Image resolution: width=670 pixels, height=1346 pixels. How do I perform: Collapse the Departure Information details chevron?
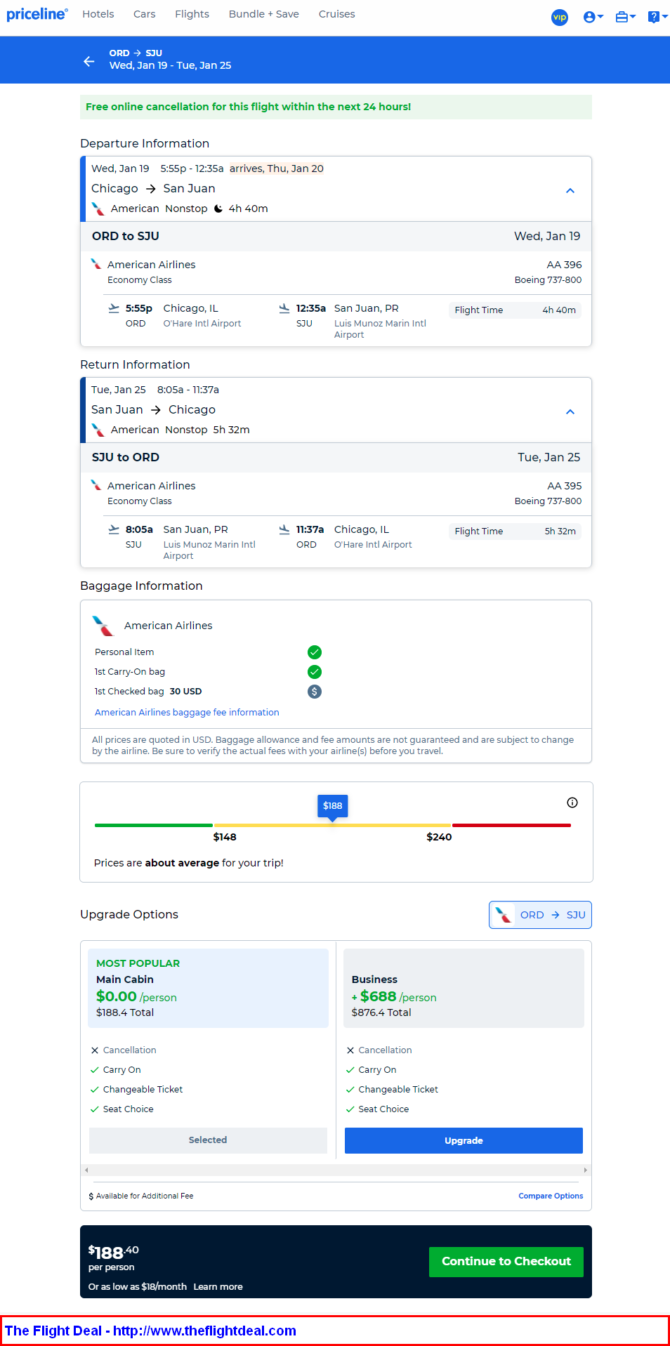tap(570, 190)
